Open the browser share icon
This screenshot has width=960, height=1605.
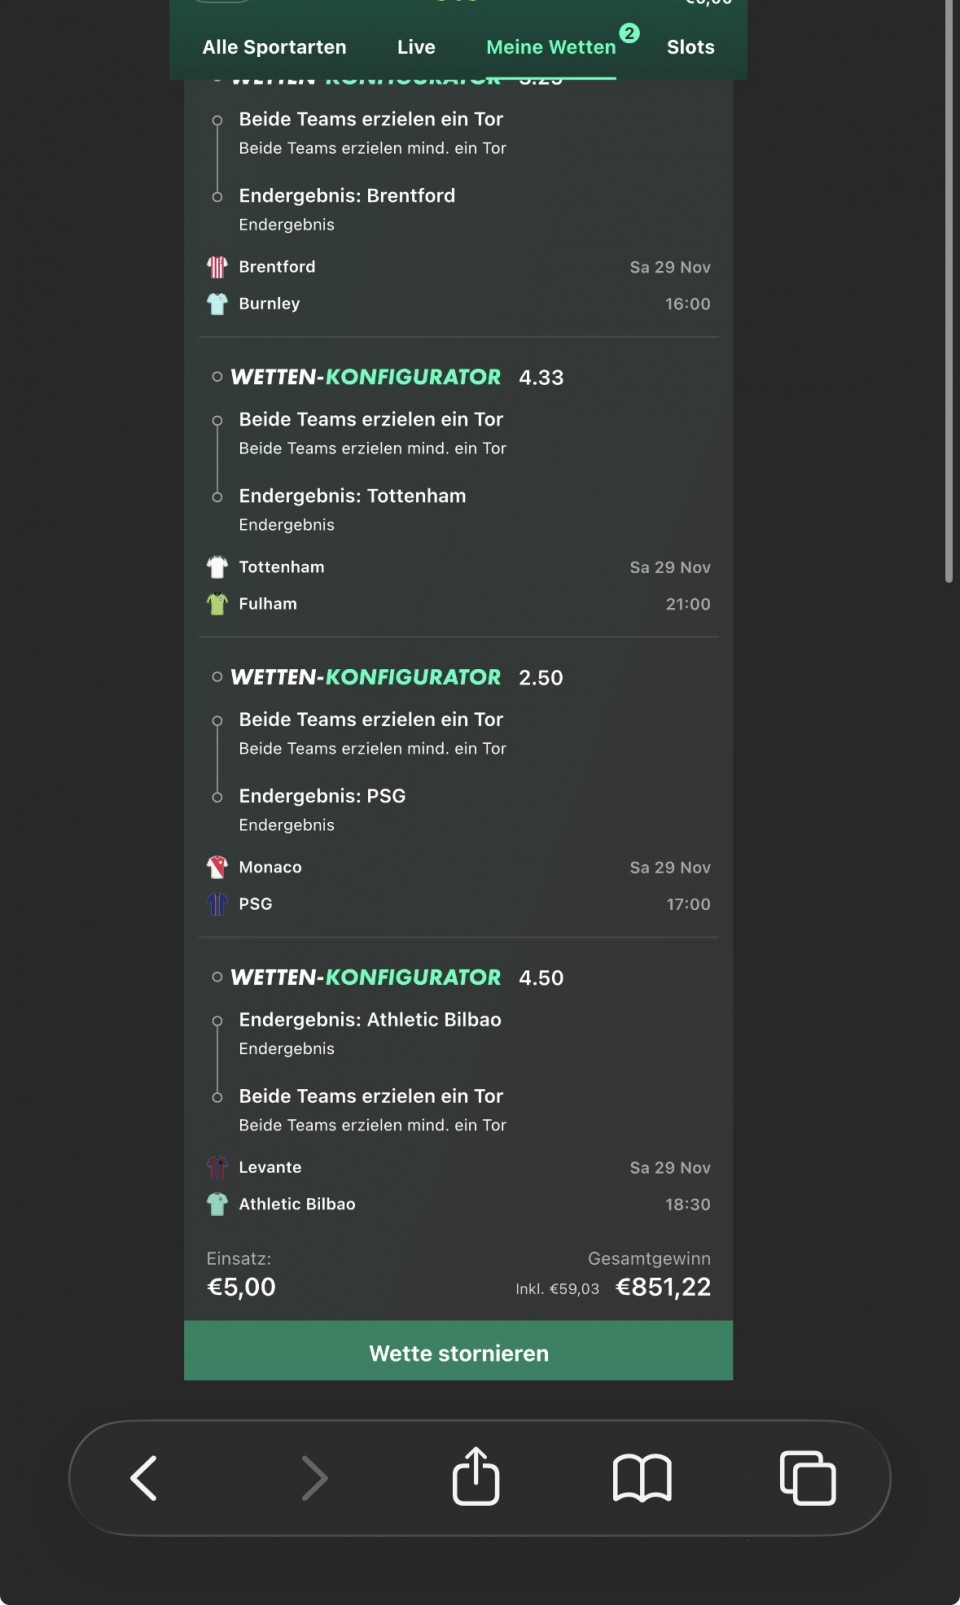click(x=476, y=1476)
